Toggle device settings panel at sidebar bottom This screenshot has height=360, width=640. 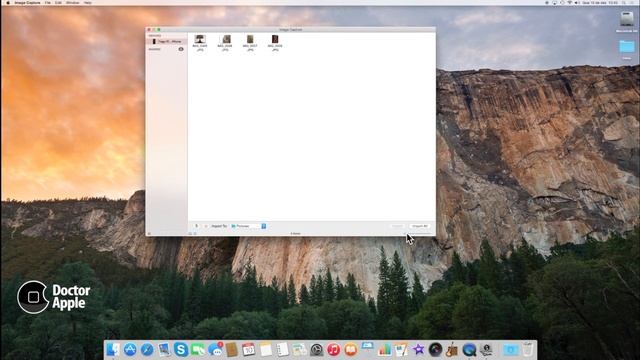(149, 233)
